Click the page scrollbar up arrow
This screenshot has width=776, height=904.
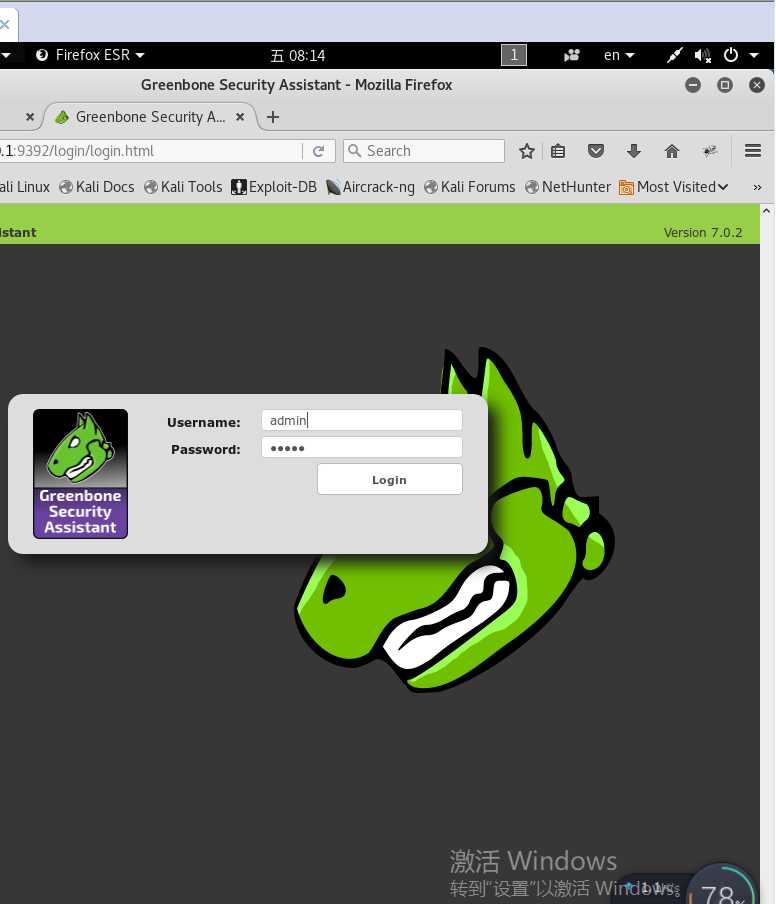pos(766,211)
